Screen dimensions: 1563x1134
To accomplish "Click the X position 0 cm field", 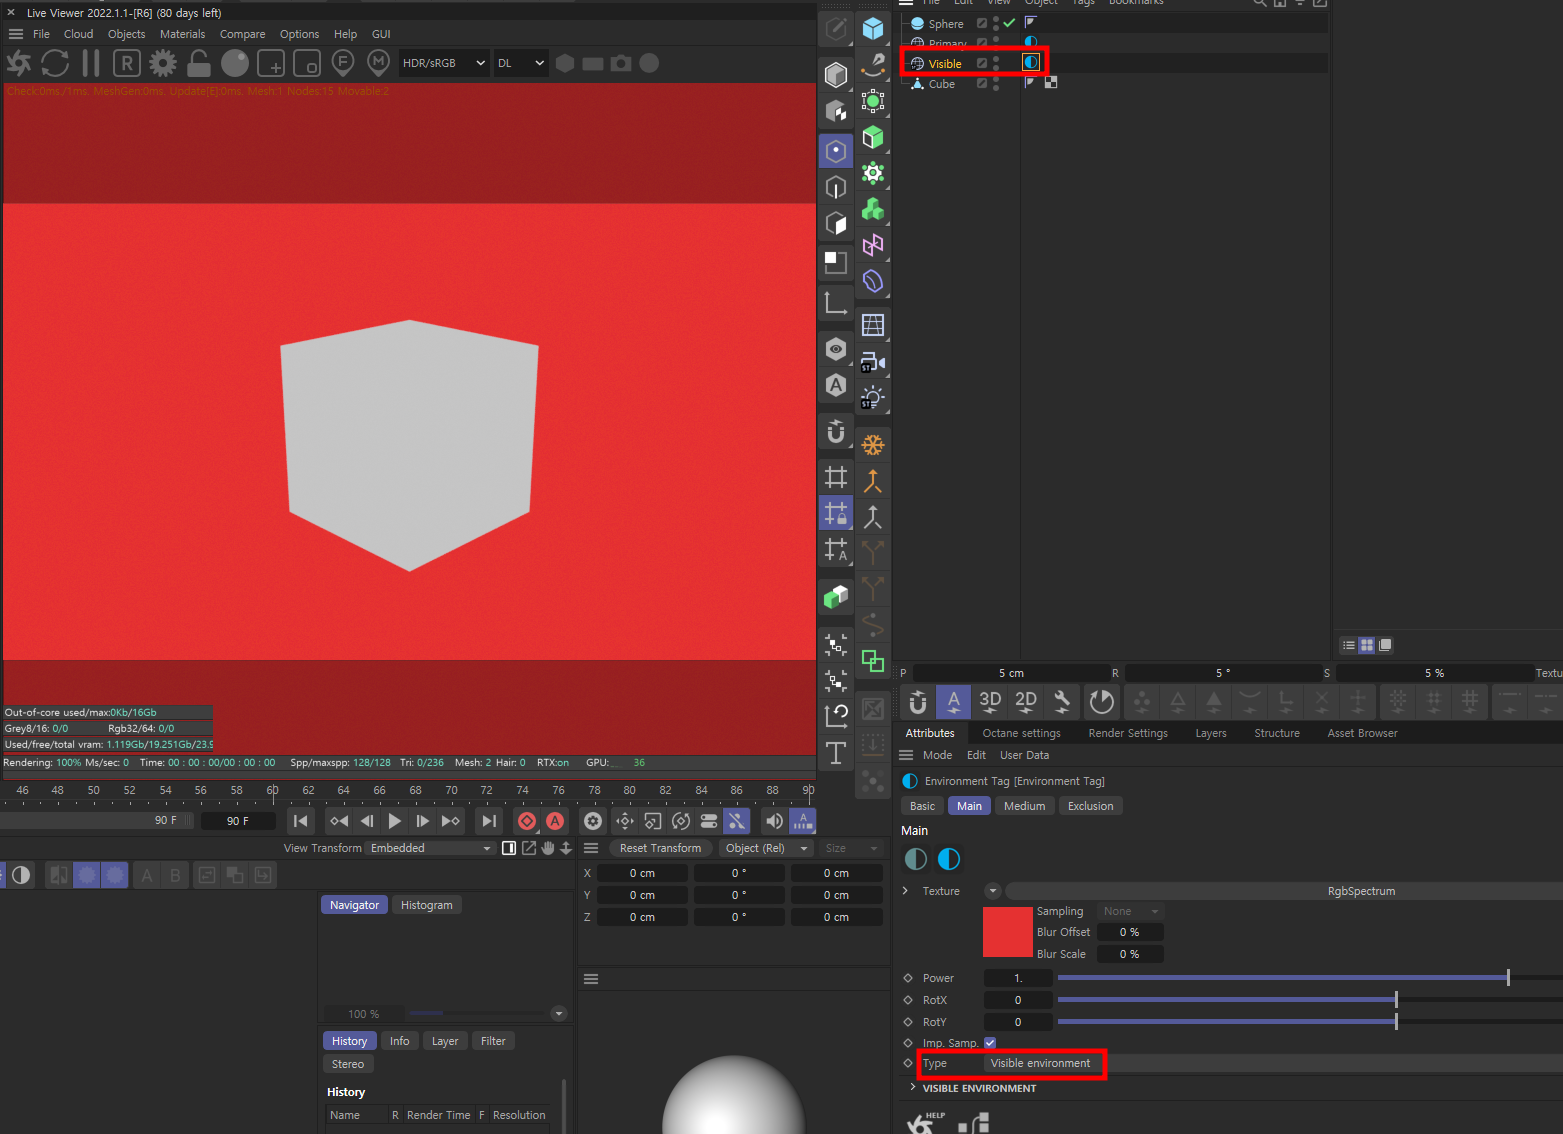I will [x=642, y=873].
